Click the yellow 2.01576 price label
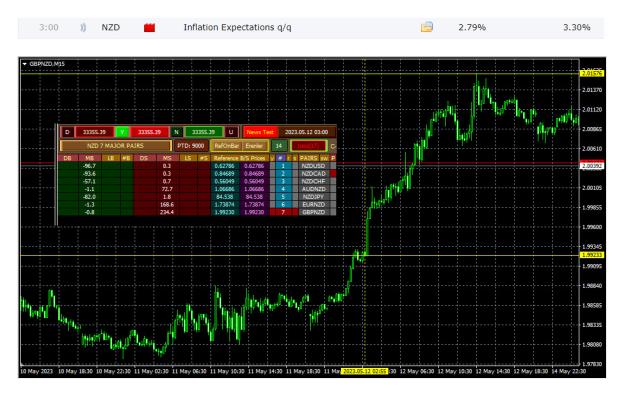The image size is (625, 397). click(592, 73)
